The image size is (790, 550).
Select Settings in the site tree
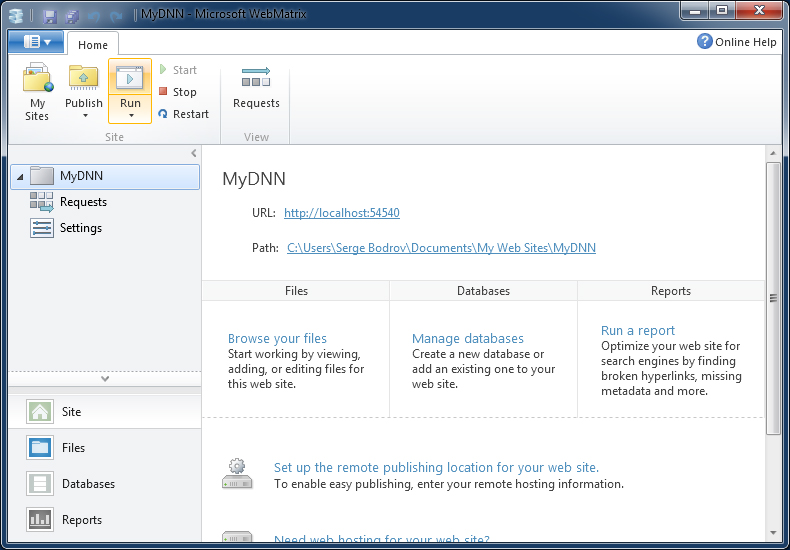click(81, 228)
